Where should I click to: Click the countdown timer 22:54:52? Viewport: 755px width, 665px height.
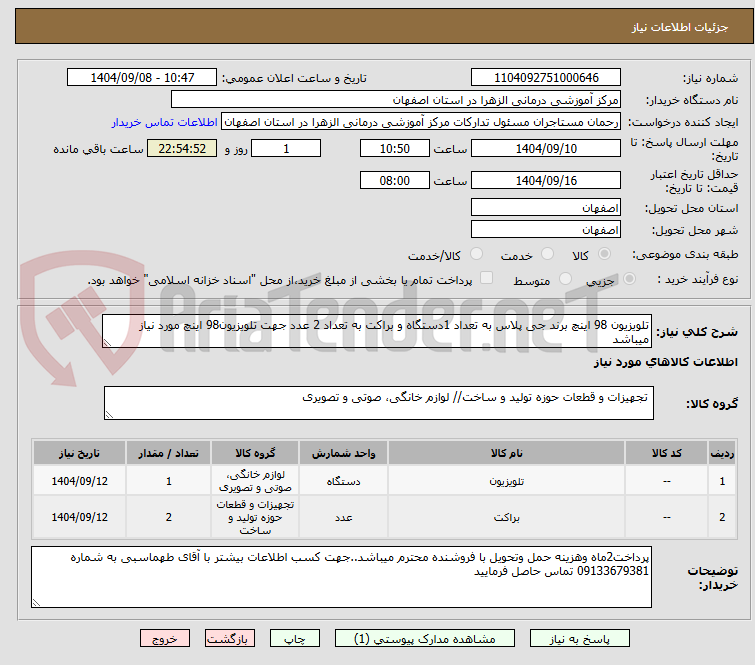tap(182, 148)
